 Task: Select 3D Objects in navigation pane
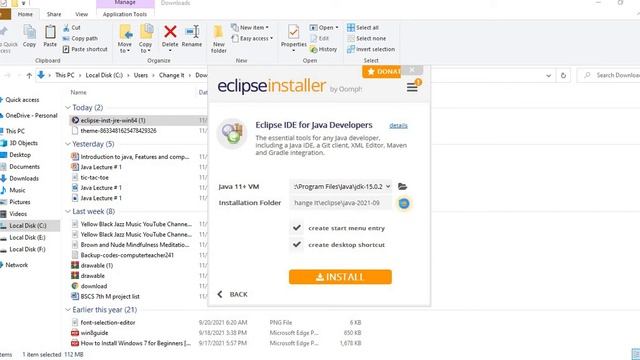(x=24, y=143)
